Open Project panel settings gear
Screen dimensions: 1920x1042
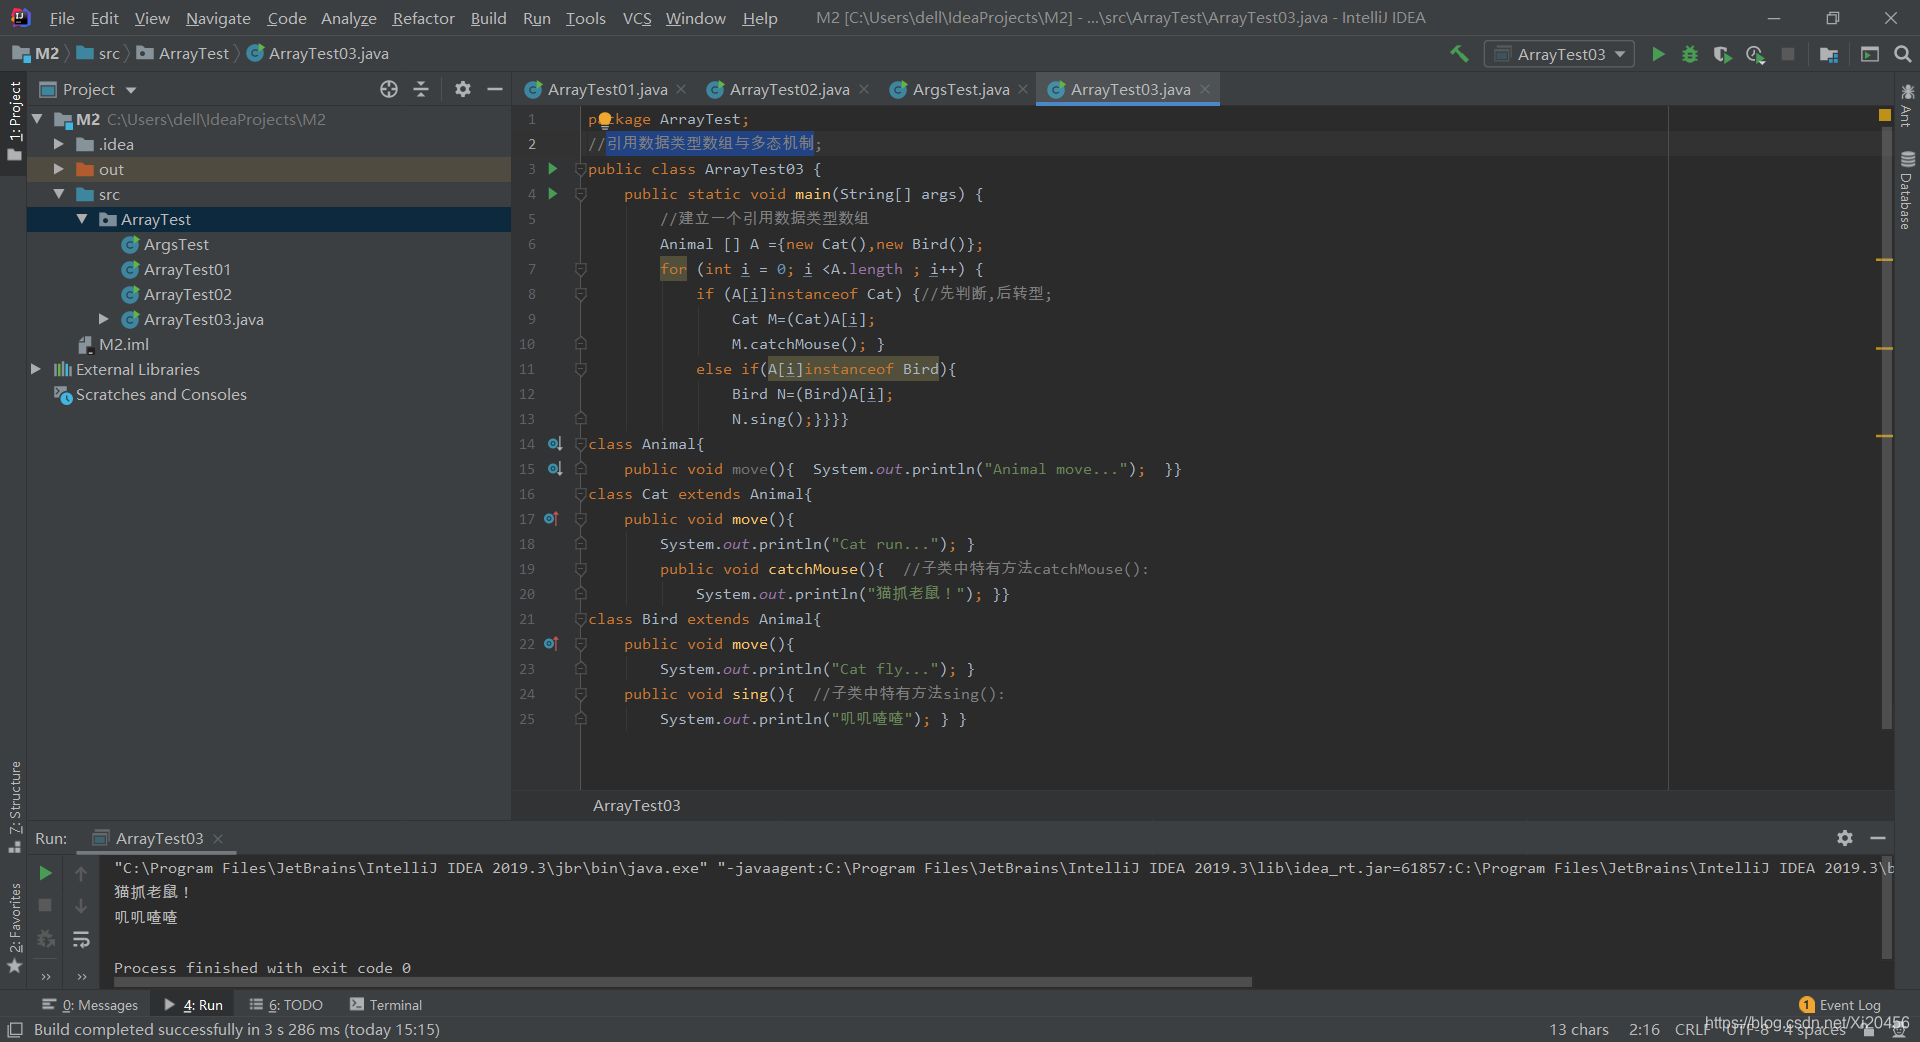click(462, 89)
